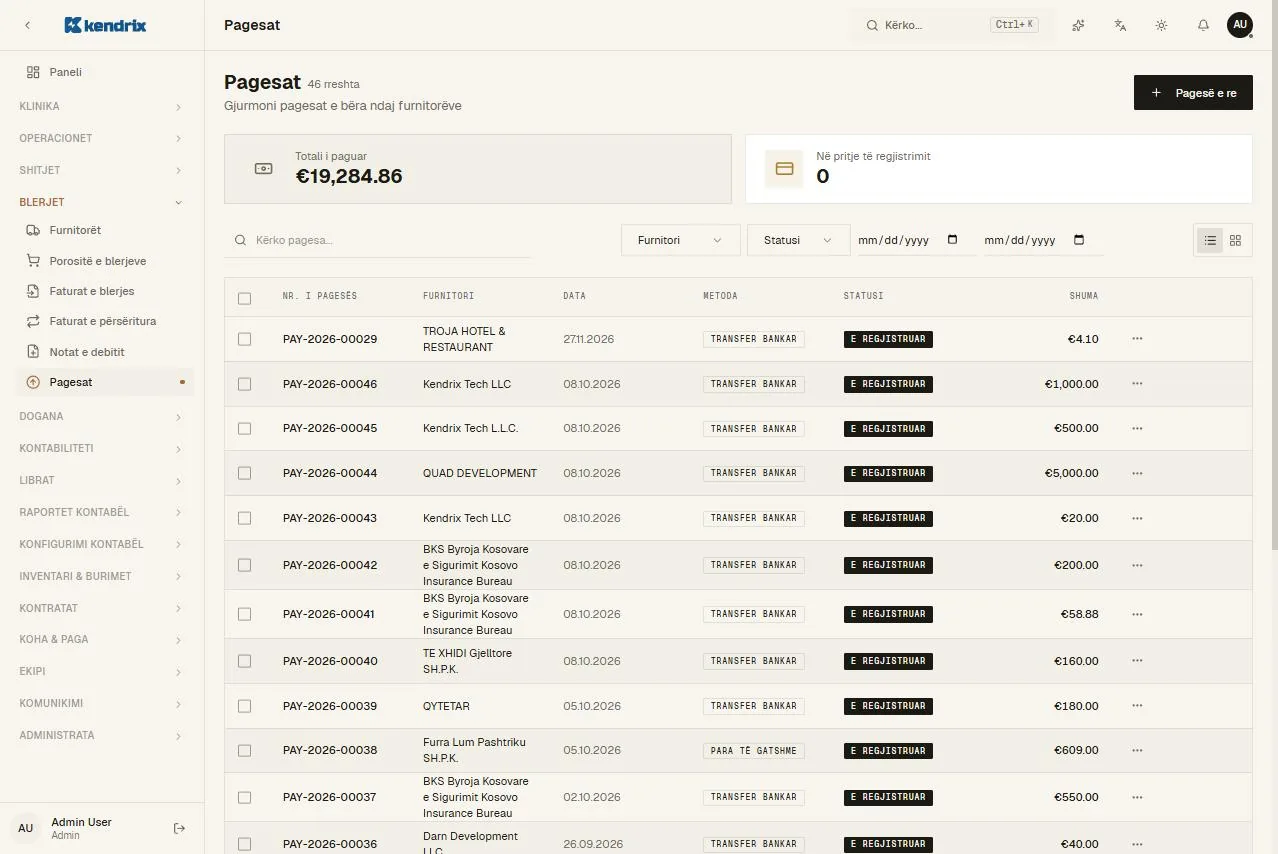The height and width of the screenshot is (854, 1278).
Task: Open the Kendrix logo home
Action: (x=105, y=25)
